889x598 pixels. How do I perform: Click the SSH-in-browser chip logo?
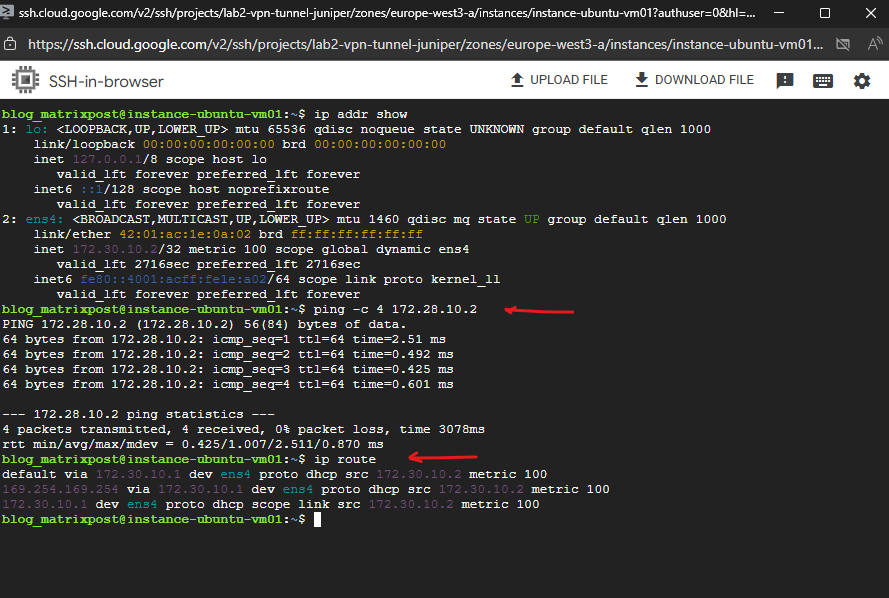(24, 81)
